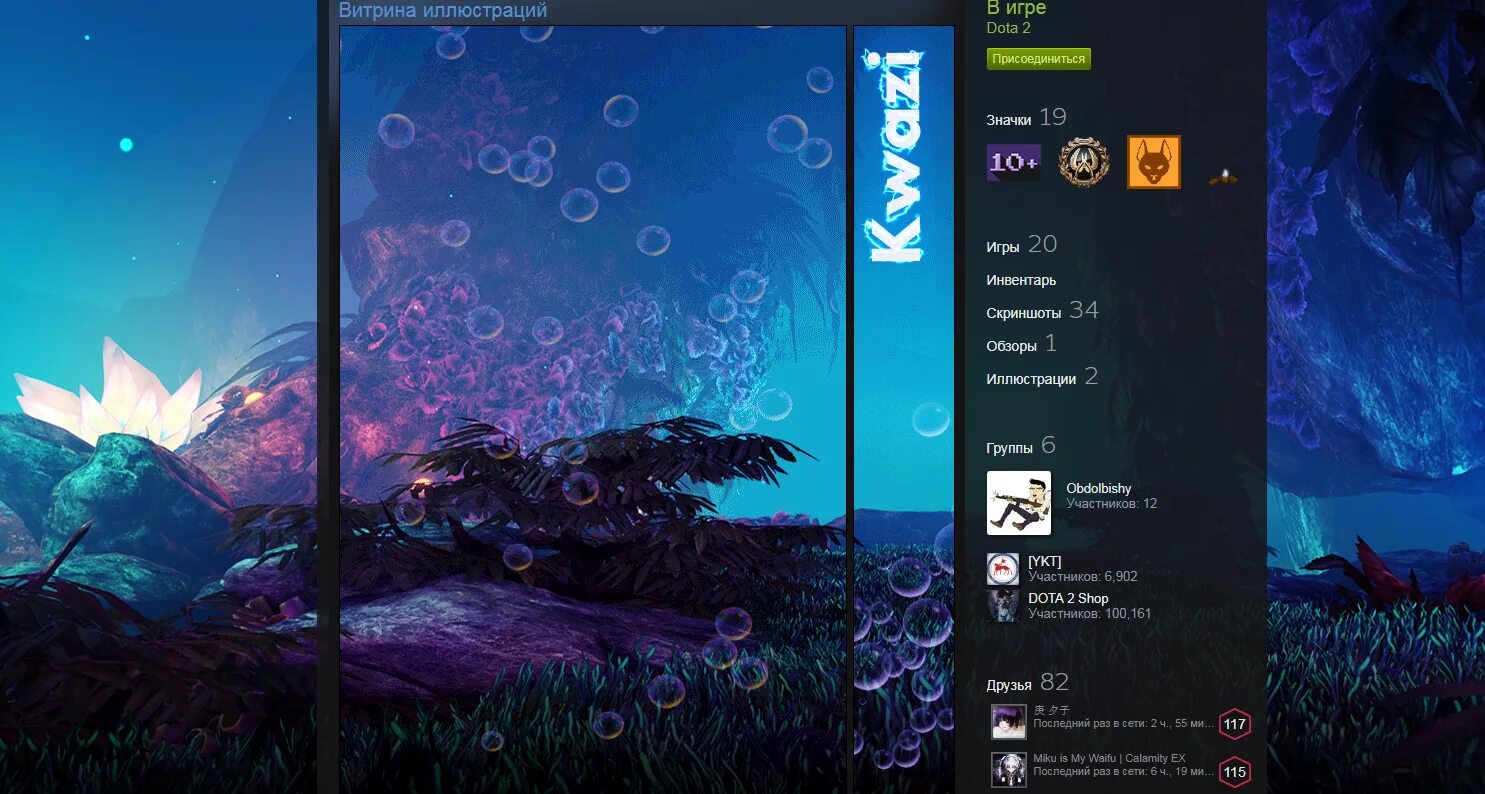Image resolution: width=1485 pixels, height=794 pixels.
Task: Open the Группы 6 groups link
Action: 1021,446
